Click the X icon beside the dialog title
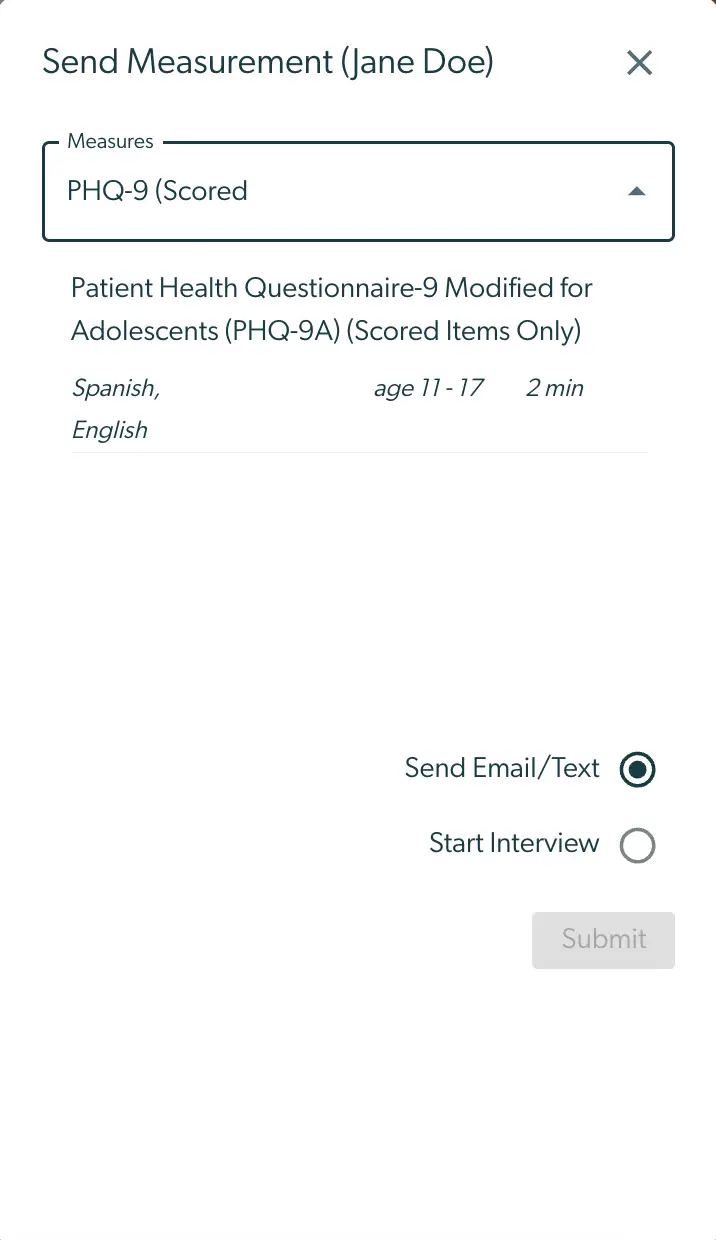Screen dimensions: 716x1240 point(639,62)
